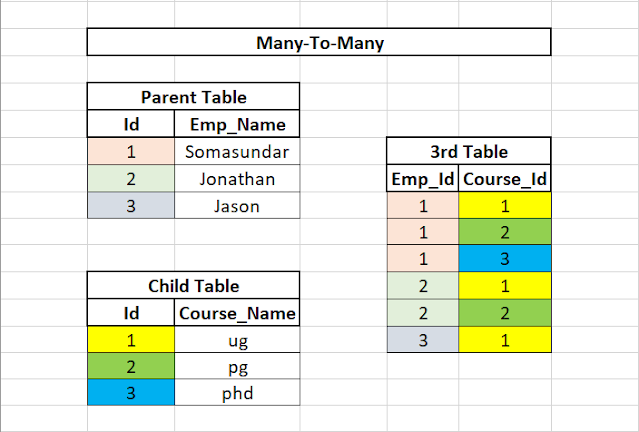
Task: Select the pg course cell
Action: (237, 366)
